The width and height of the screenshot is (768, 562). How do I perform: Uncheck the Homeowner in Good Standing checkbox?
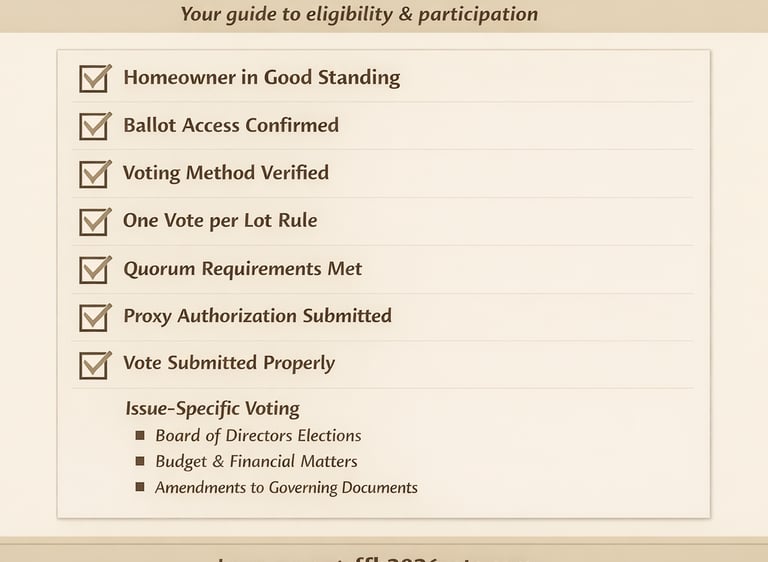click(x=94, y=79)
